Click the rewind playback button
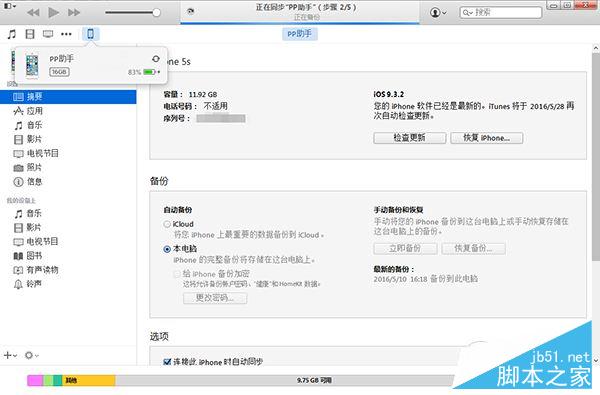The height and width of the screenshot is (395, 600). (x=33, y=13)
